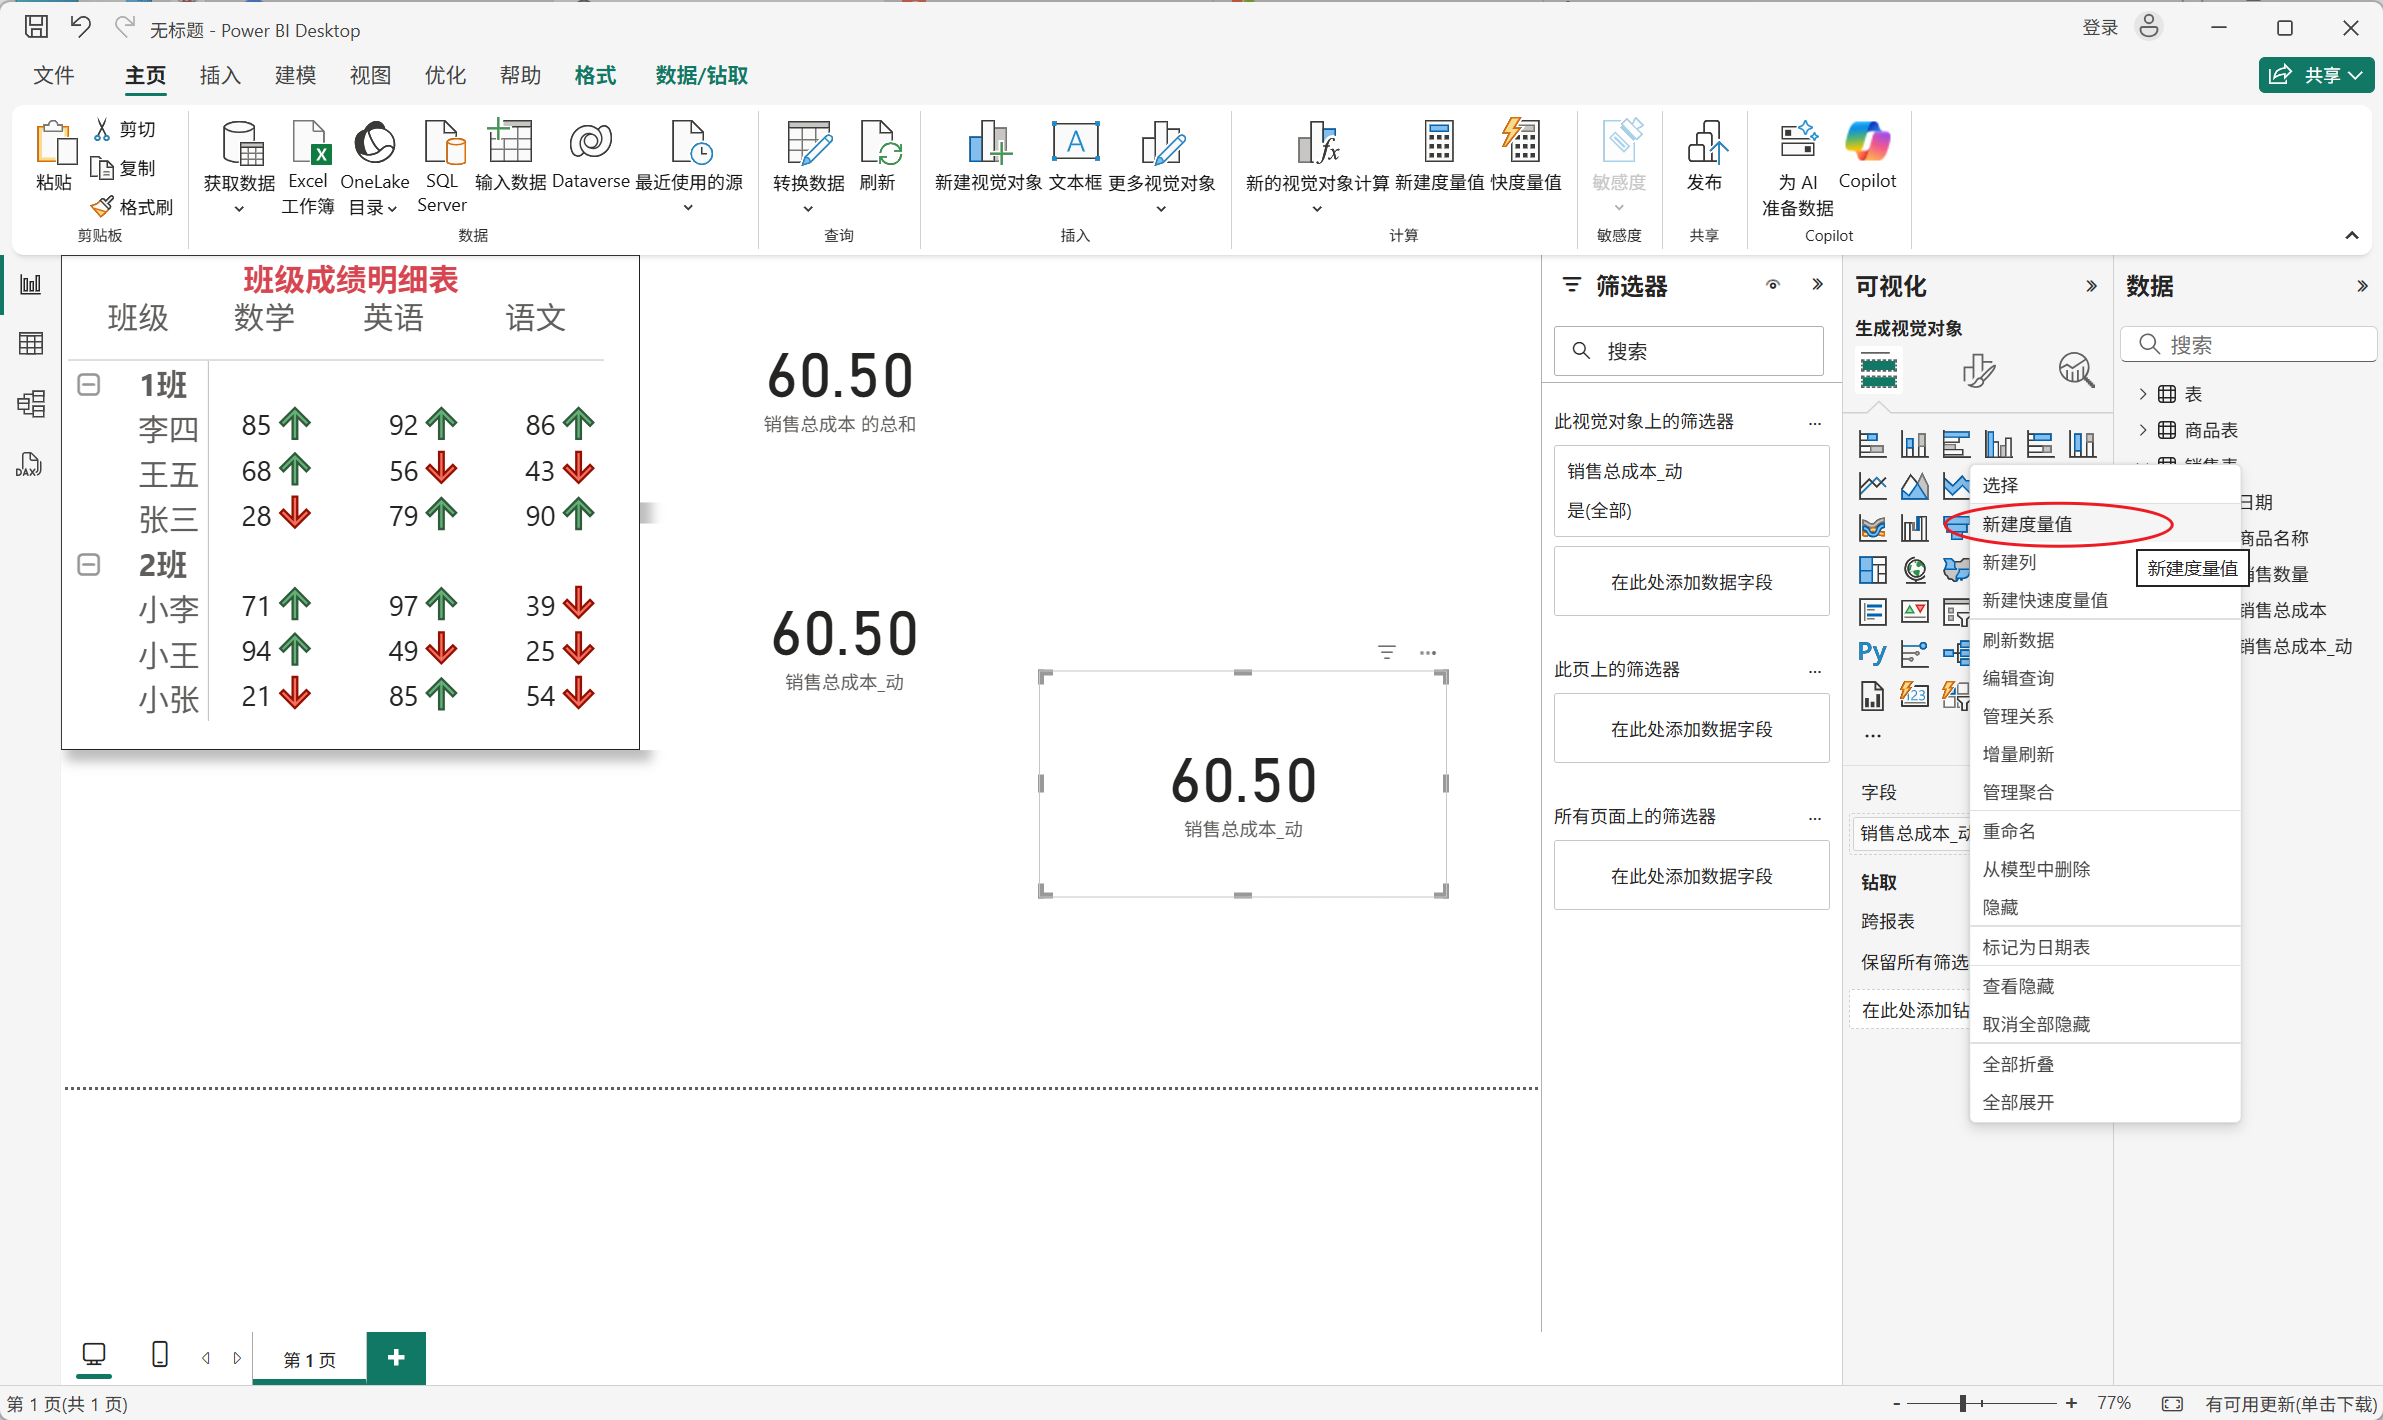Adjust the zoom slider in the status bar
This screenshot has height=1420, width=2383.
[x=1963, y=1403]
